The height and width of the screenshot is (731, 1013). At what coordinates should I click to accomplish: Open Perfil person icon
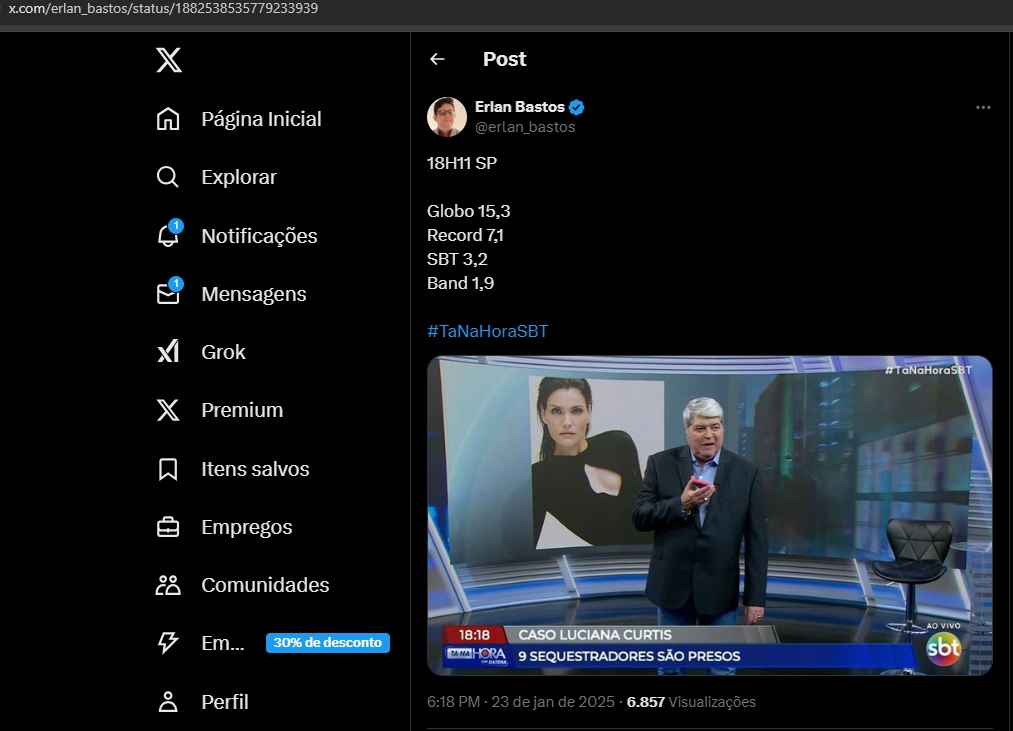168,702
